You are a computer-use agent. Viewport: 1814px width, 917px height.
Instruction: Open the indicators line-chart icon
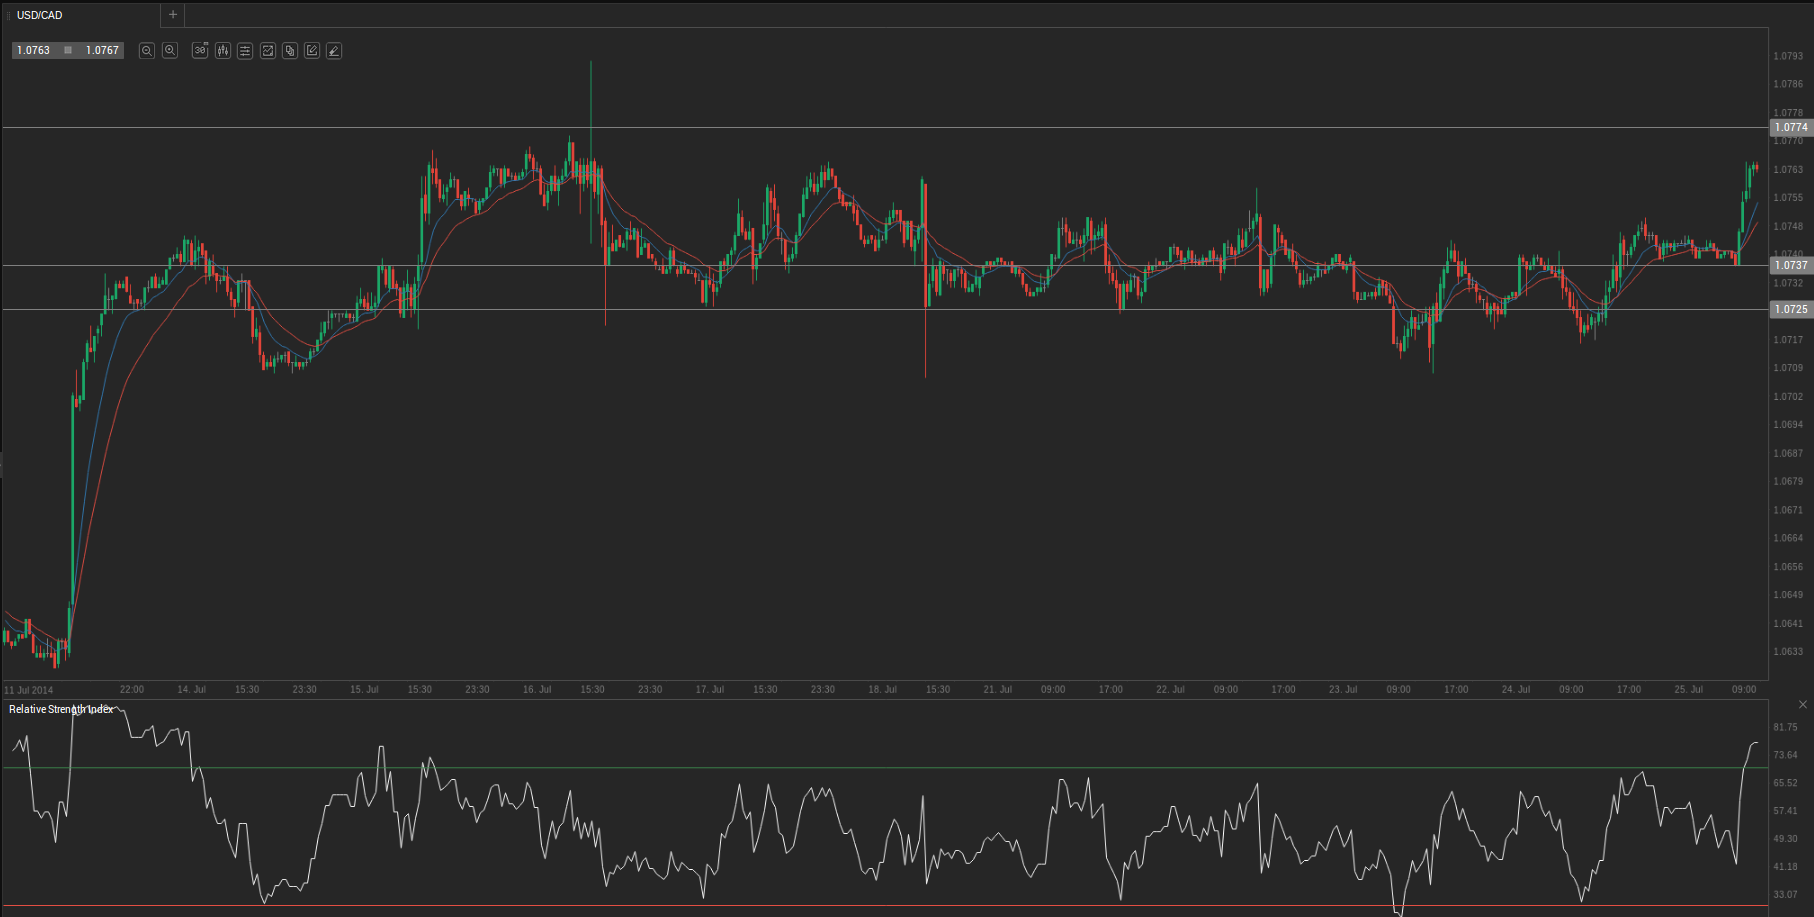coord(268,51)
